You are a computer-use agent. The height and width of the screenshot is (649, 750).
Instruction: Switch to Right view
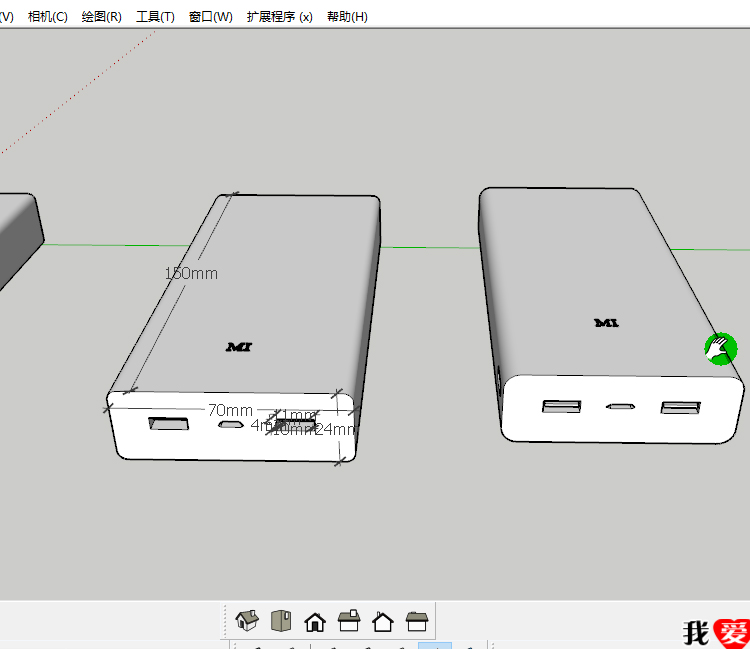coord(349,621)
